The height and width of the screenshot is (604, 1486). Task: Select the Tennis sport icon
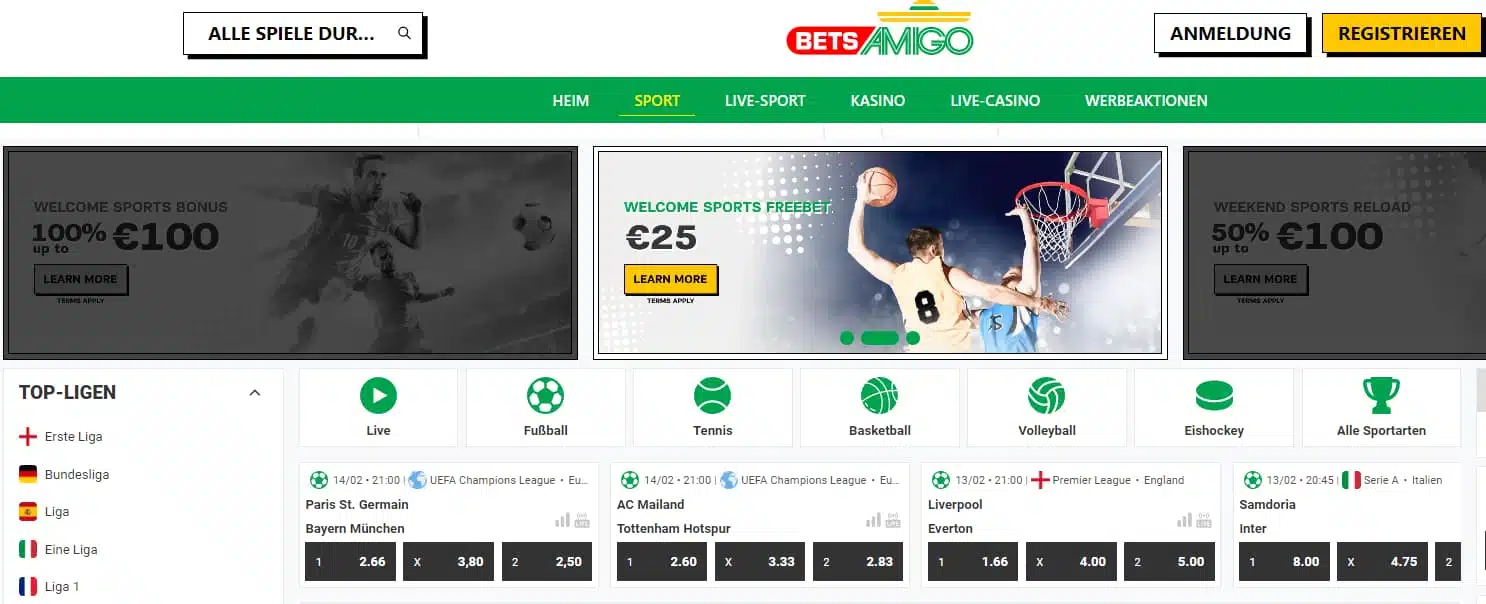(x=712, y=396)
